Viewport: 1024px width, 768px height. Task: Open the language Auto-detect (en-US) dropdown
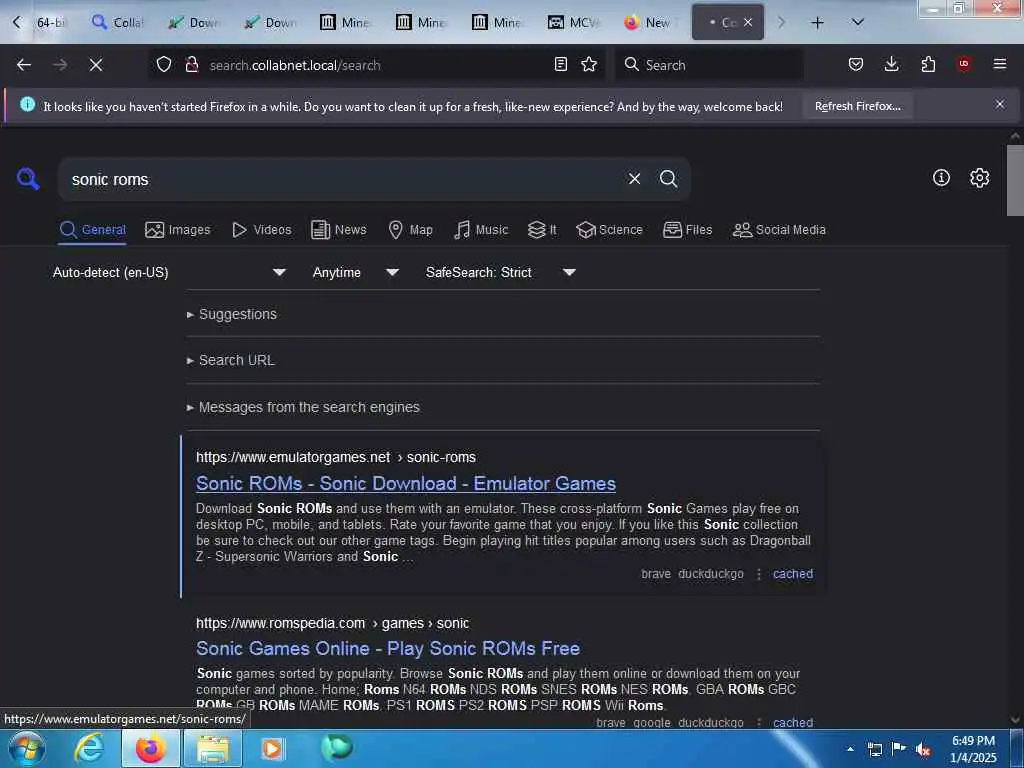169,272
